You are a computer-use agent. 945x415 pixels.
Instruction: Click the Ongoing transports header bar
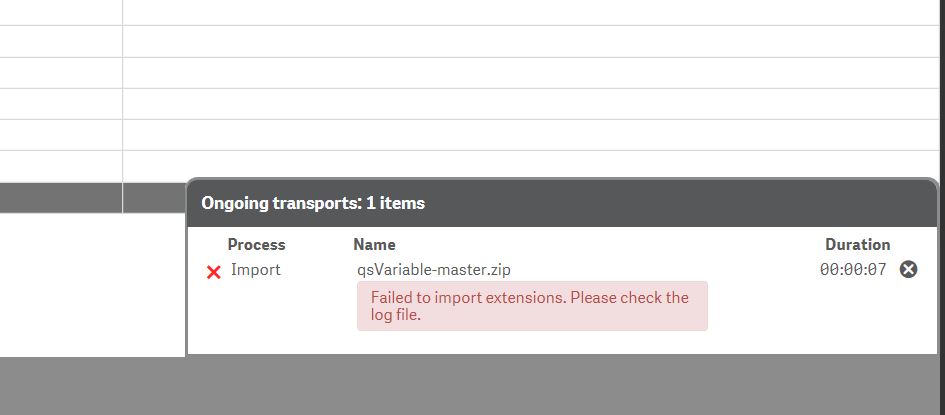tap(560, 203)
